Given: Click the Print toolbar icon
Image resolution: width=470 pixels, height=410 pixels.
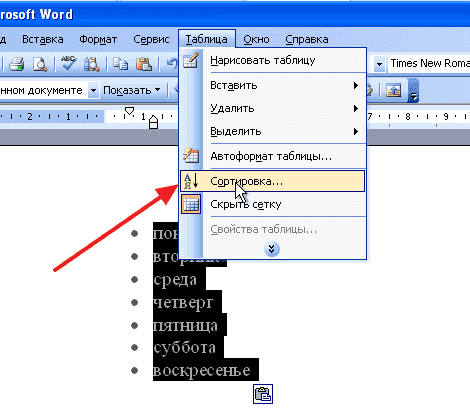Looking at the screenshot, I should pos(17,64).
